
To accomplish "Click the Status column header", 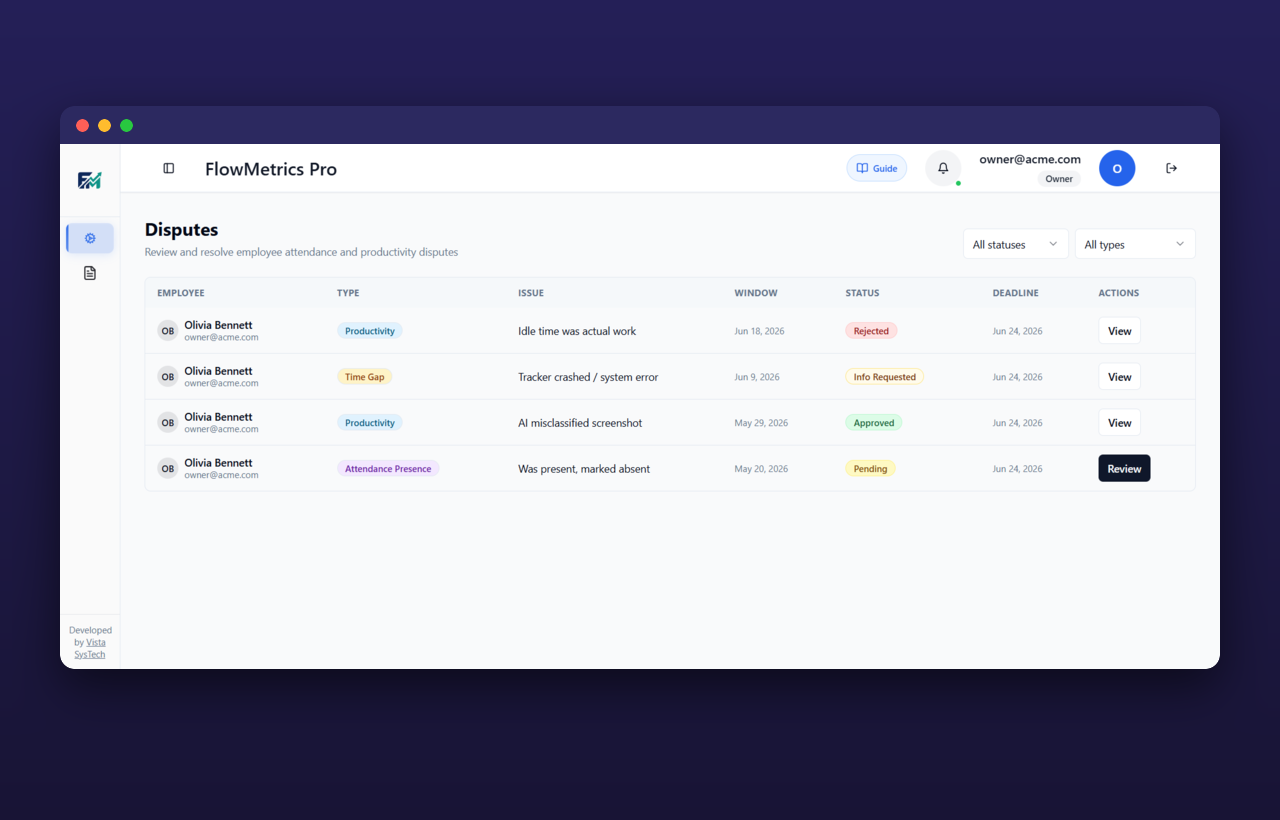I will pyautogui.click(x=862, y=293).
